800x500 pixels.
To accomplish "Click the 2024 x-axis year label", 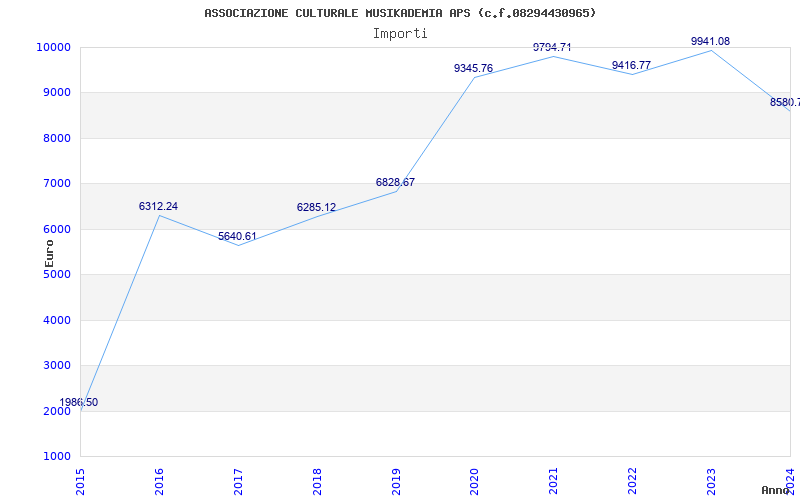I will point(790,481).
